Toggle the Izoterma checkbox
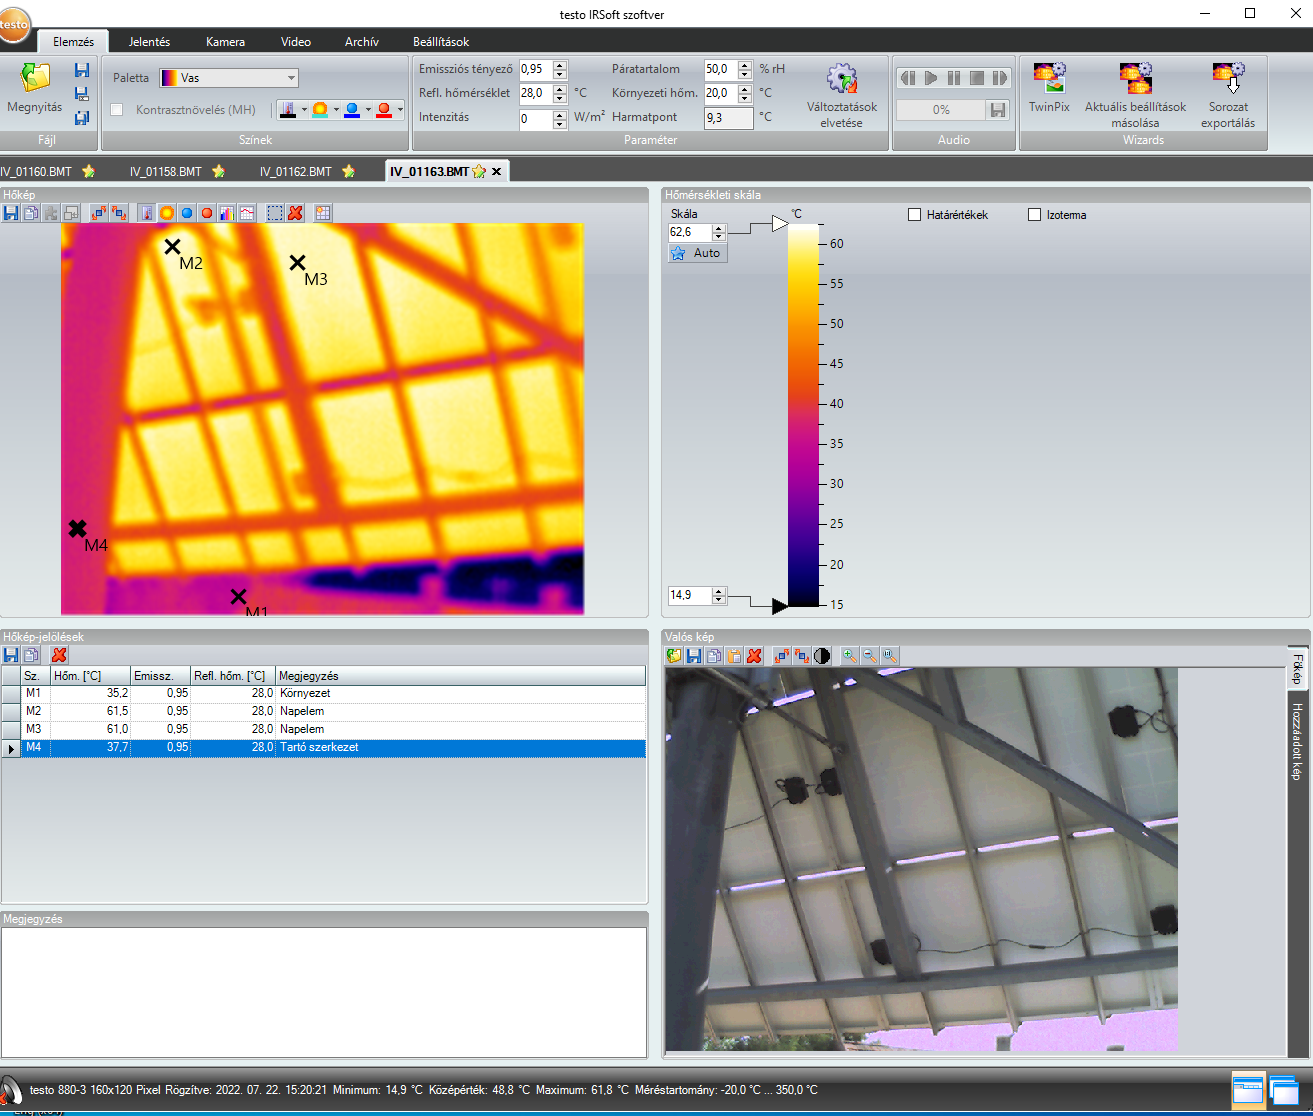 1035,215
